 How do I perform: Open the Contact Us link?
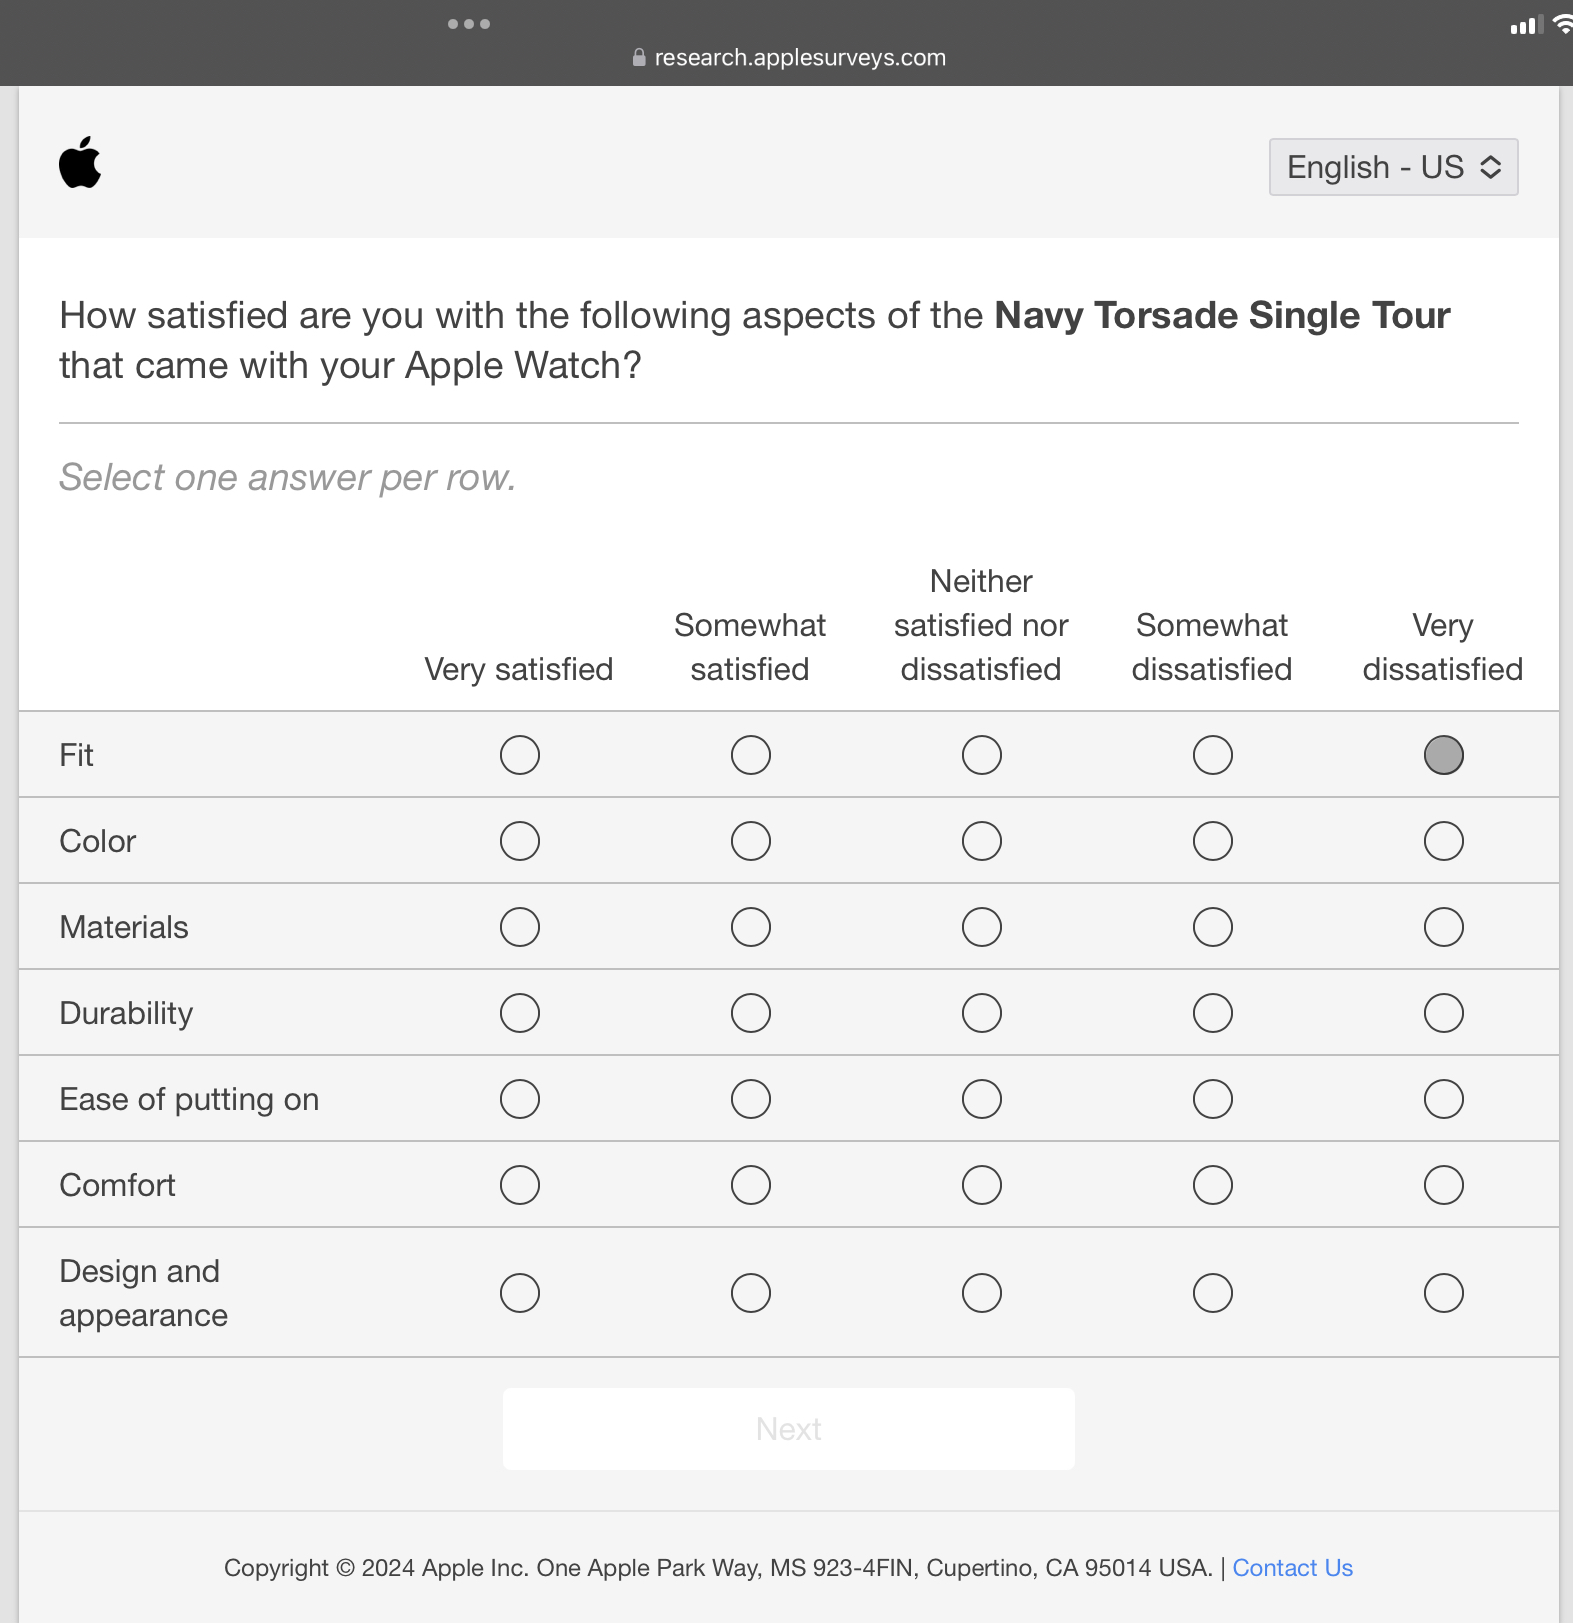[x=1292, y=1568]
